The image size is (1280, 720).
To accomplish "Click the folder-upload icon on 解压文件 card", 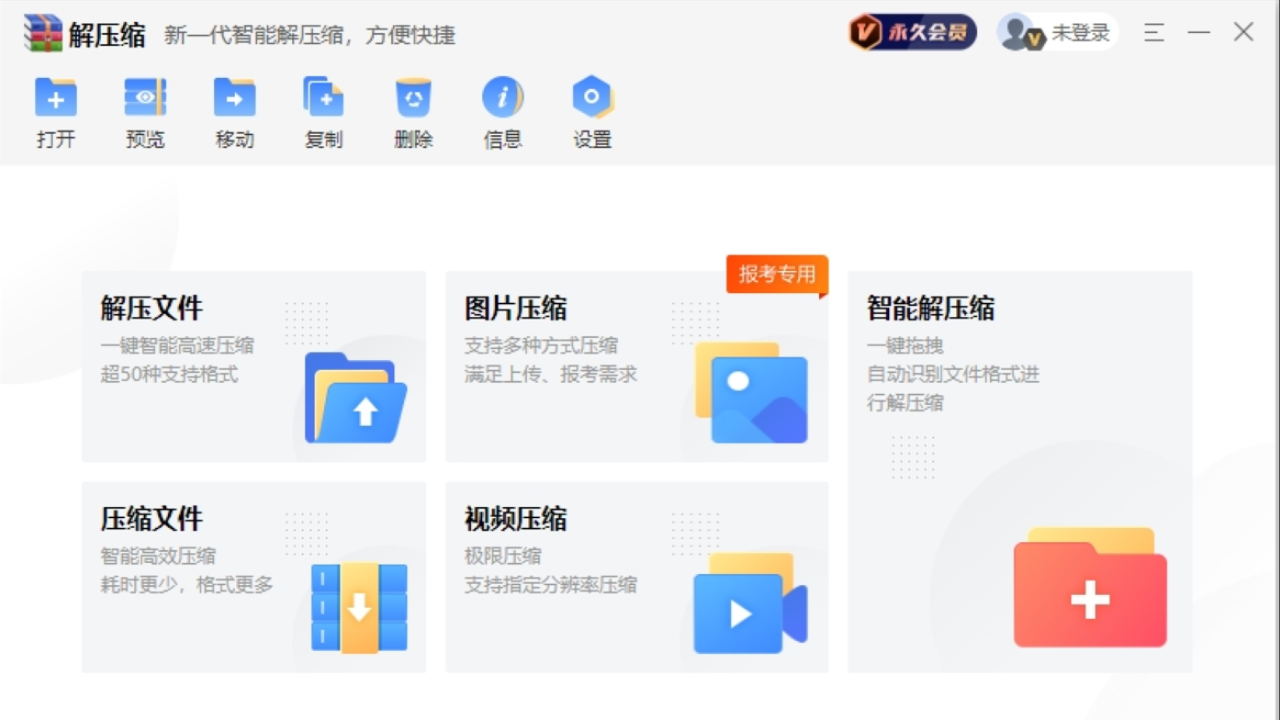I will (x=357, y=398).
